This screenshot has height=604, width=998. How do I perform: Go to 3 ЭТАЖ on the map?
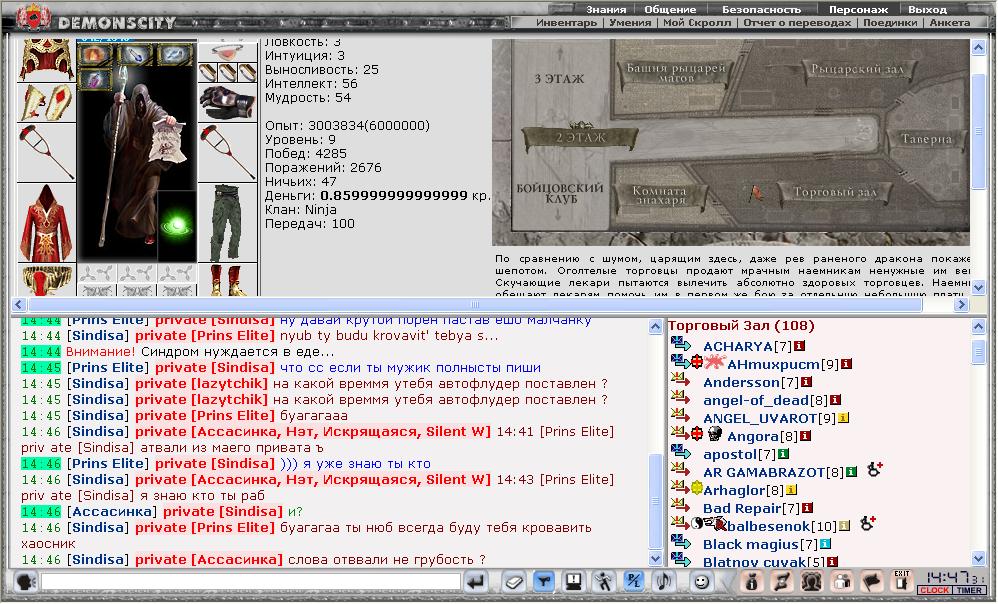[559, 80]
